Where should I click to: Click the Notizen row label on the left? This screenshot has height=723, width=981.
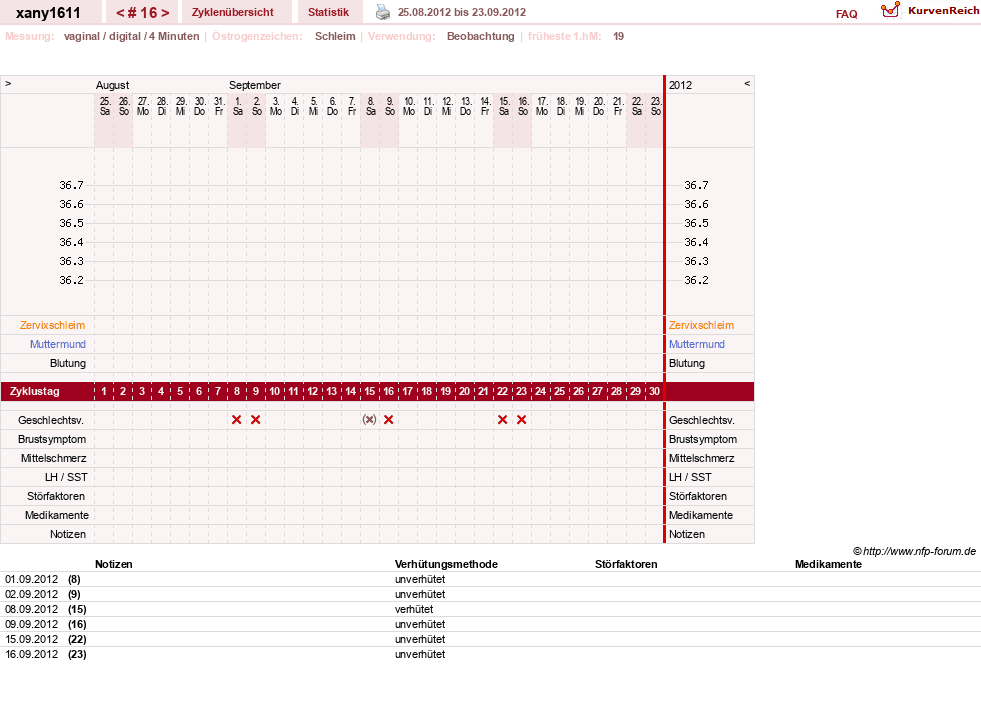point(68,534)
